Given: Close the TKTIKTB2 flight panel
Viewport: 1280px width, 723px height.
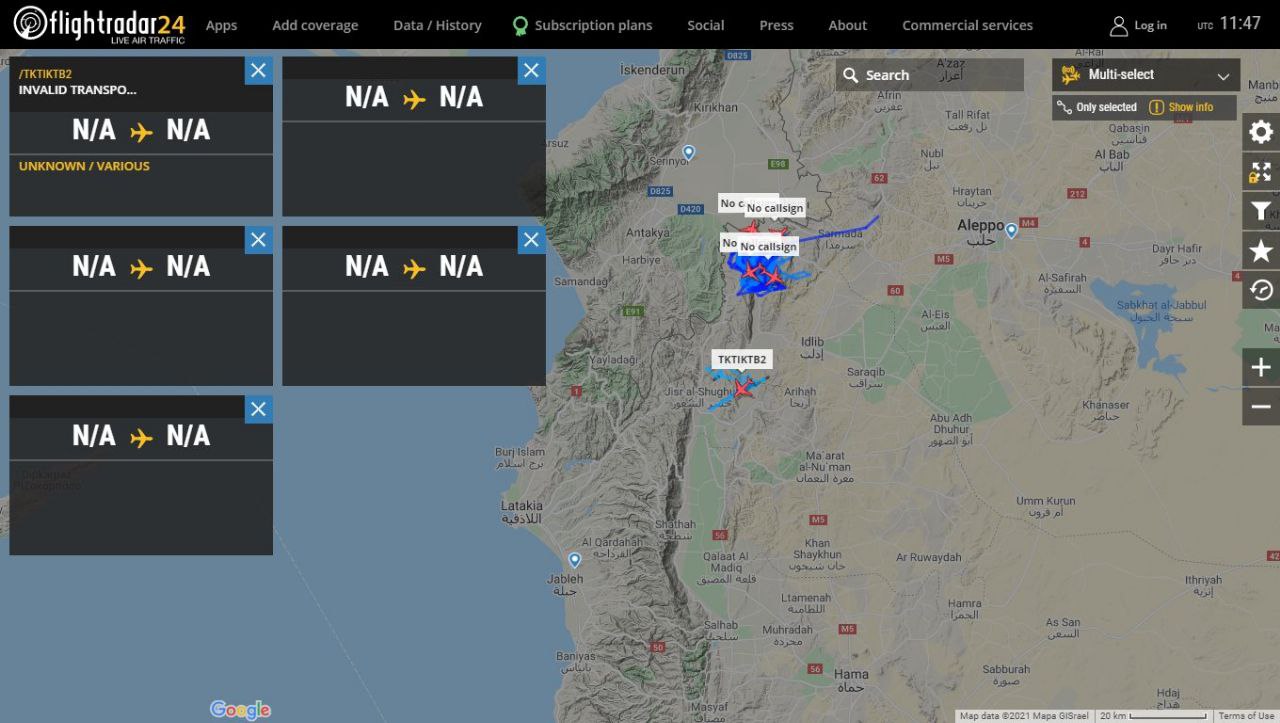Looking at the screenshot, I should pyautogui.click(x=258, y=70).
